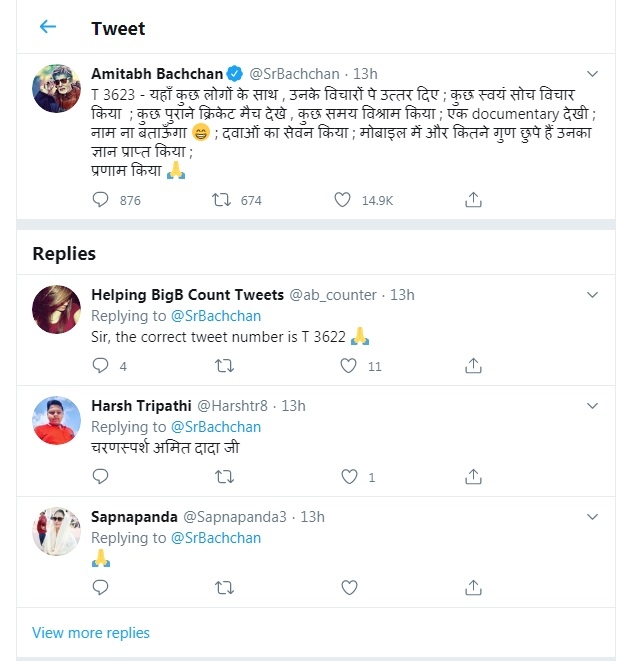
Task: Go back using the arrow icon
Action: click(48, 27)
